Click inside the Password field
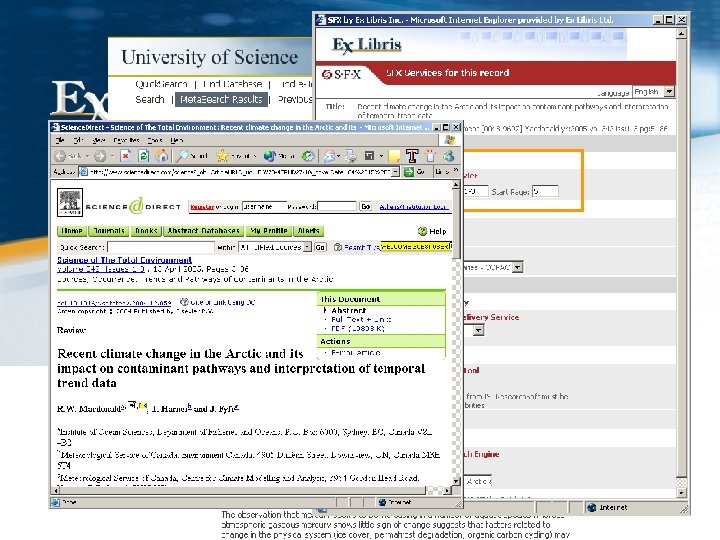720x540 pixels. point(337,207)
